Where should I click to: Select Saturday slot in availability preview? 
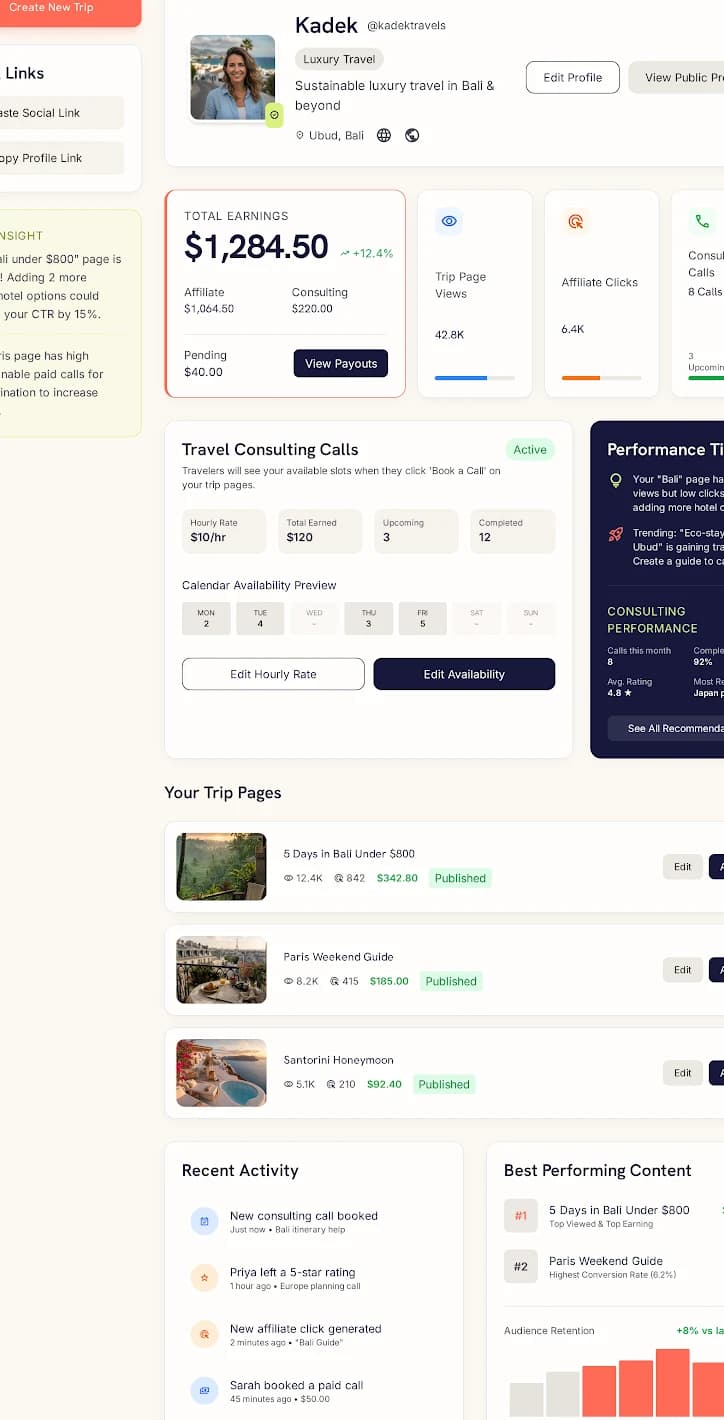coord(477,619)
